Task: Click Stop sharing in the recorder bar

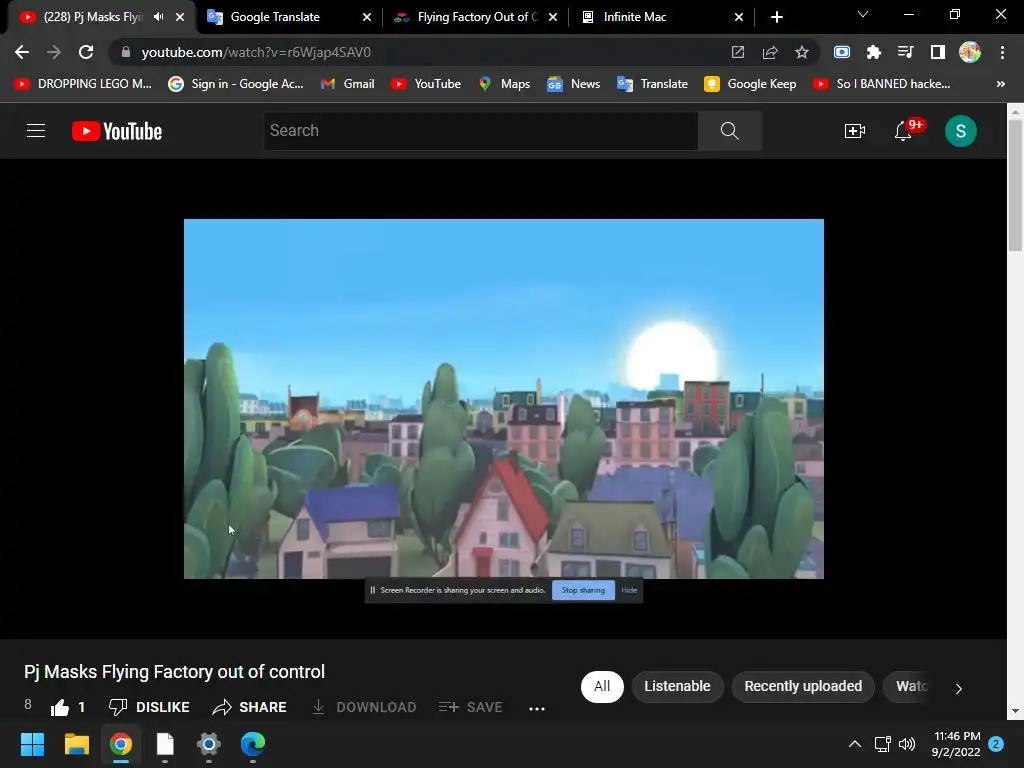Action: coord(583,590)
